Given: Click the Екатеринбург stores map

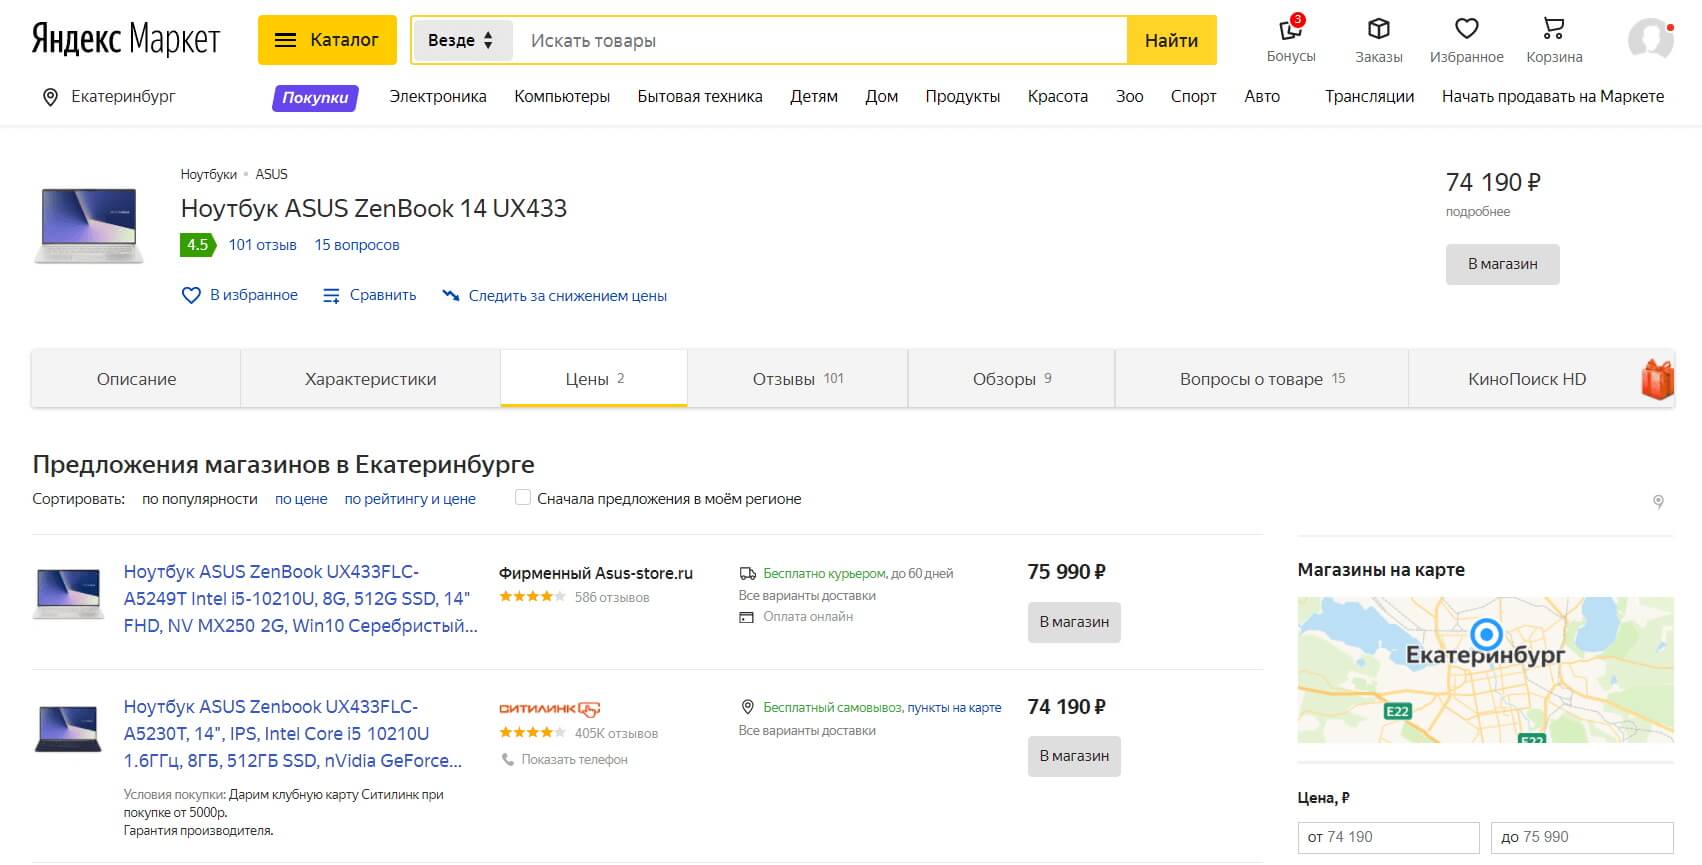Looking at the screenshot, I should pyautogui.click(x=1485, y=669).
